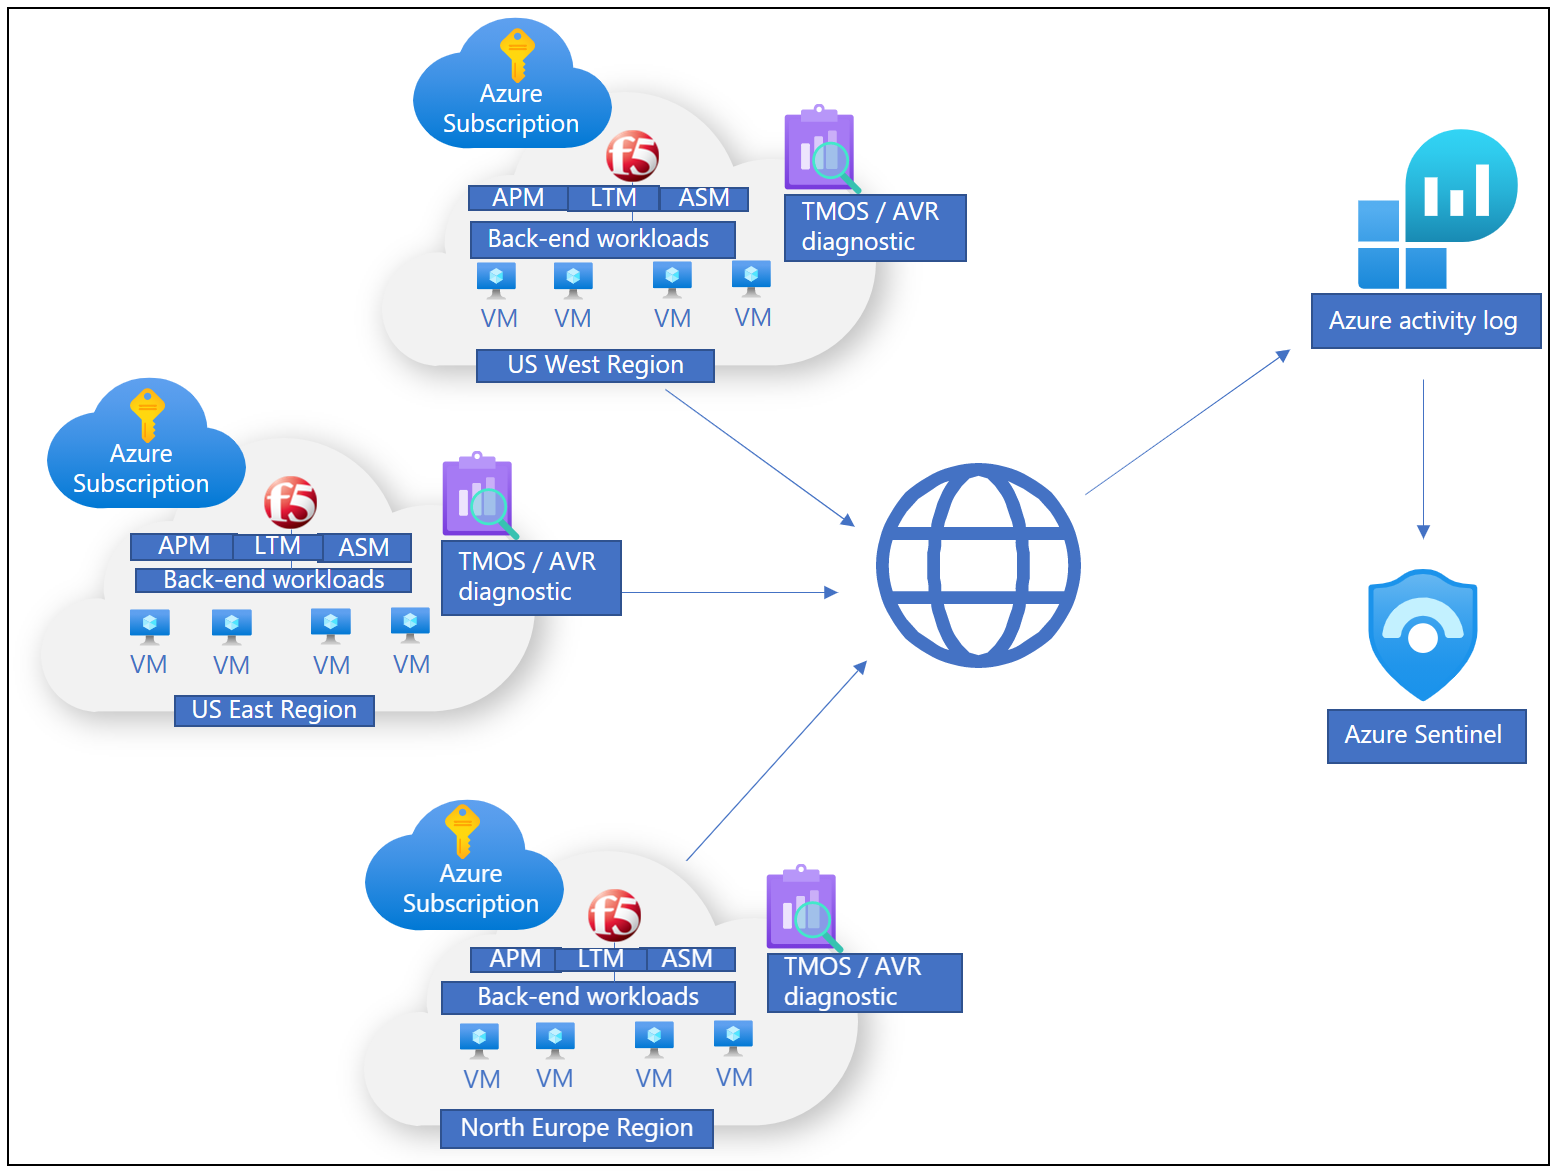Select the North Europe Region label
Screen dimensions: 1556x1175
[x=577, y=1128]
